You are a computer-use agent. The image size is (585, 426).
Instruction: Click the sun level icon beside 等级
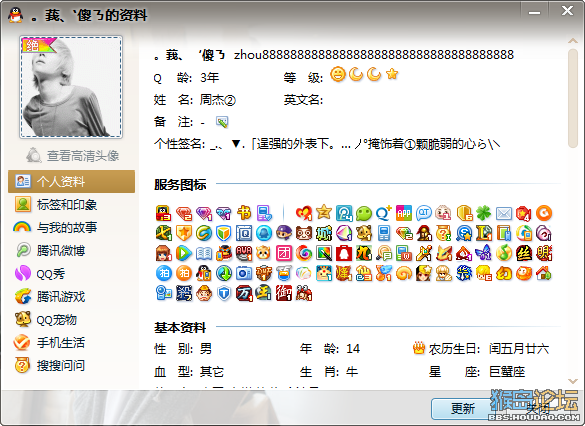[x=338, y=74]
